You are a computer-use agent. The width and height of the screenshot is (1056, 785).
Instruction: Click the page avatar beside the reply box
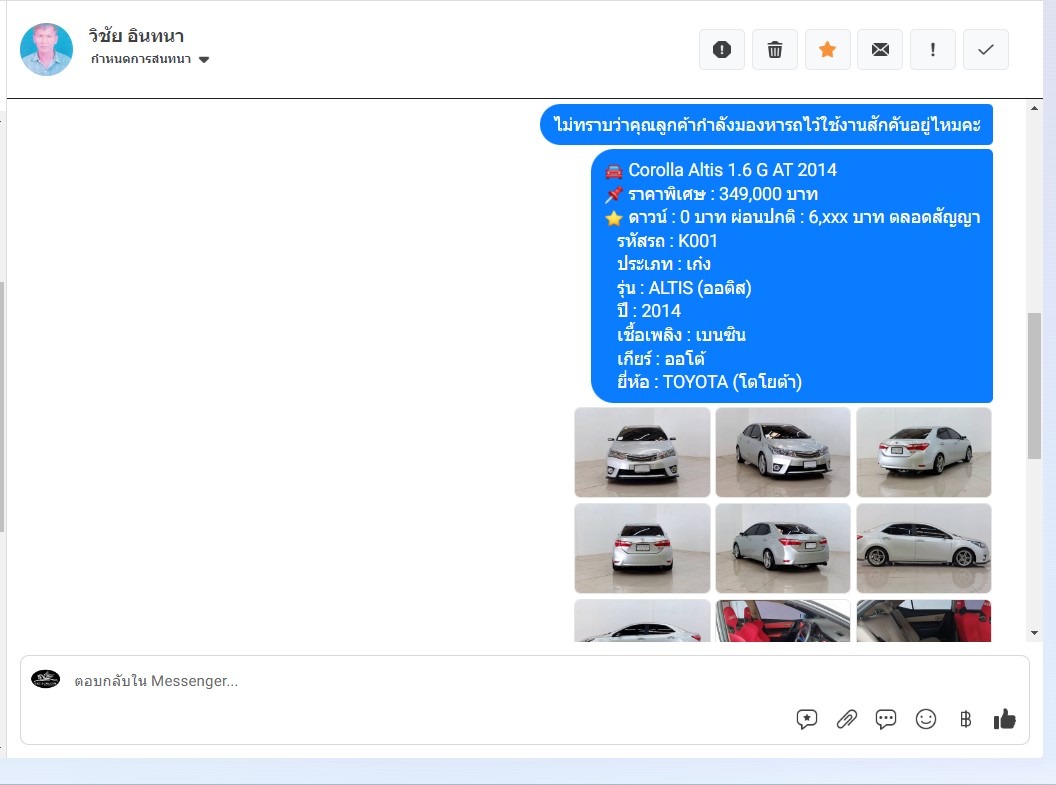click(x=46, y=679)
